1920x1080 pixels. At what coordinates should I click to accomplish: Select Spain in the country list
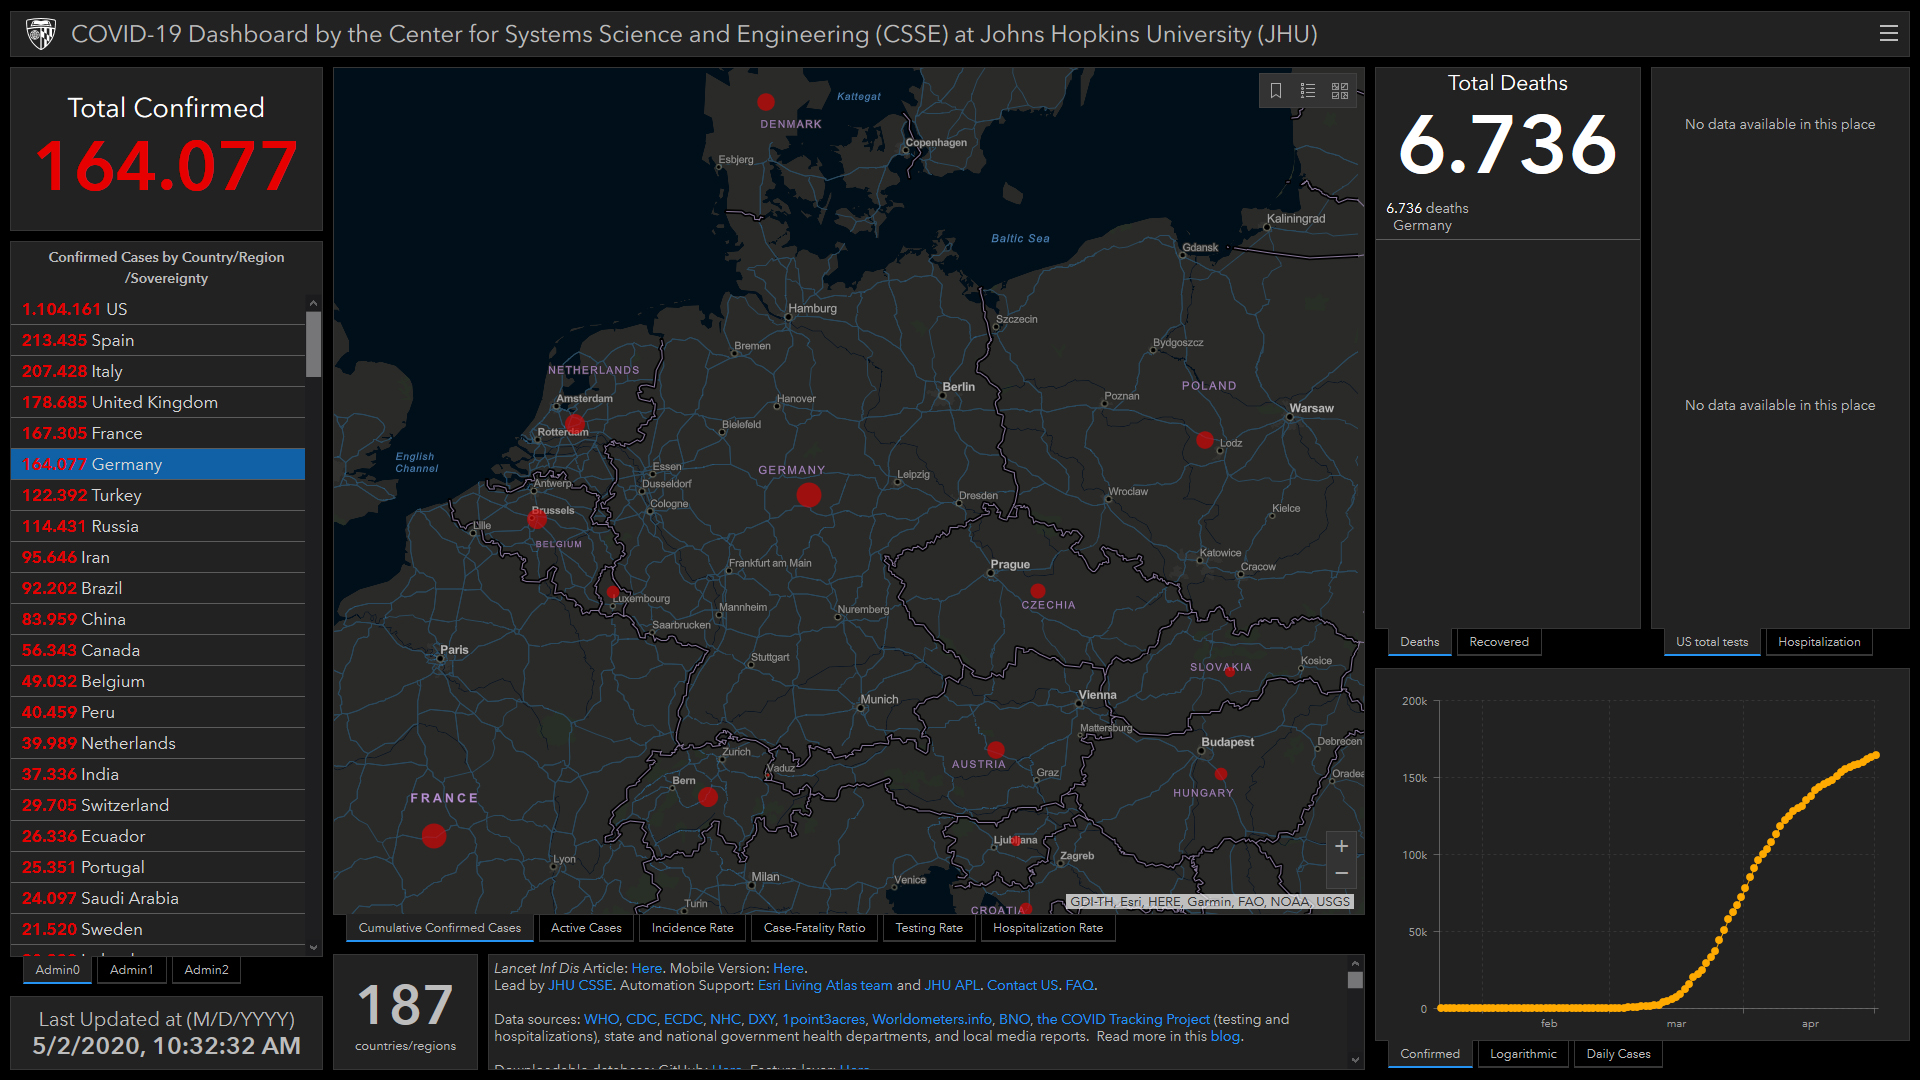158,340
